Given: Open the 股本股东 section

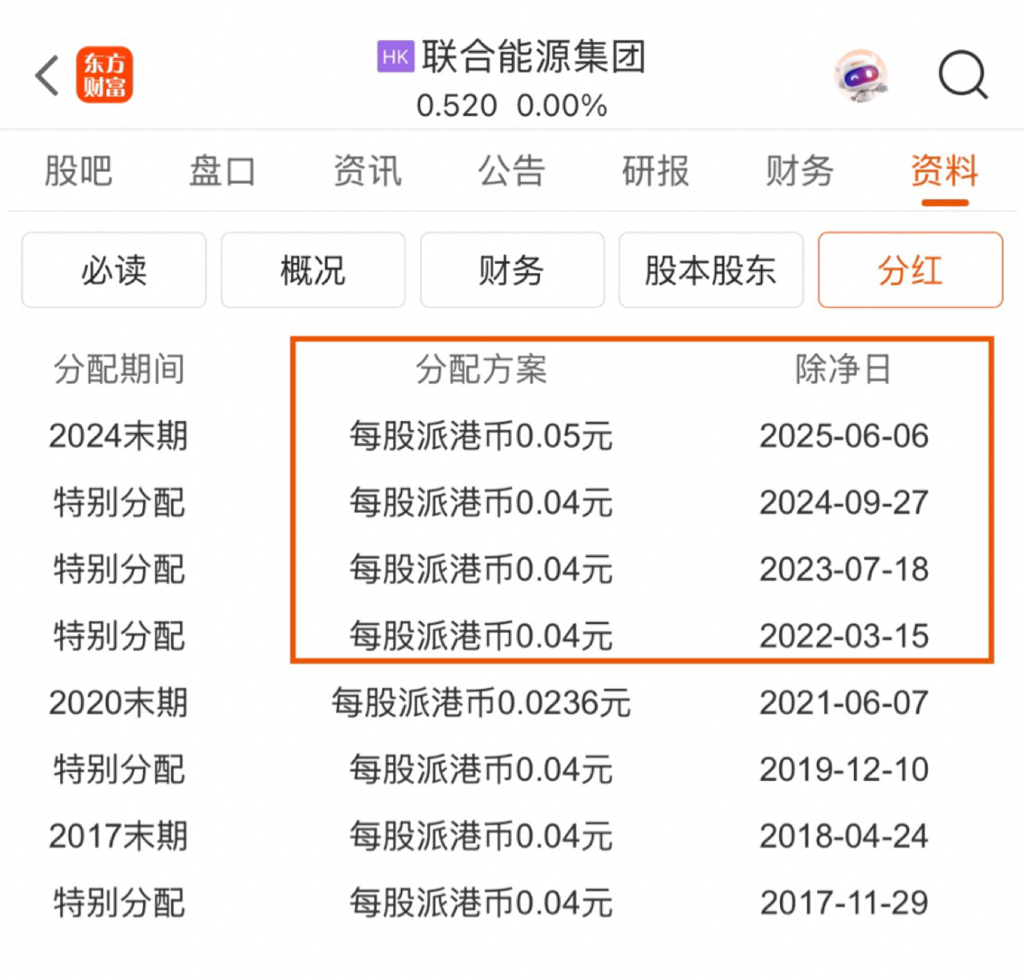Looking at the screenshot, I should (x=711, y=270).
